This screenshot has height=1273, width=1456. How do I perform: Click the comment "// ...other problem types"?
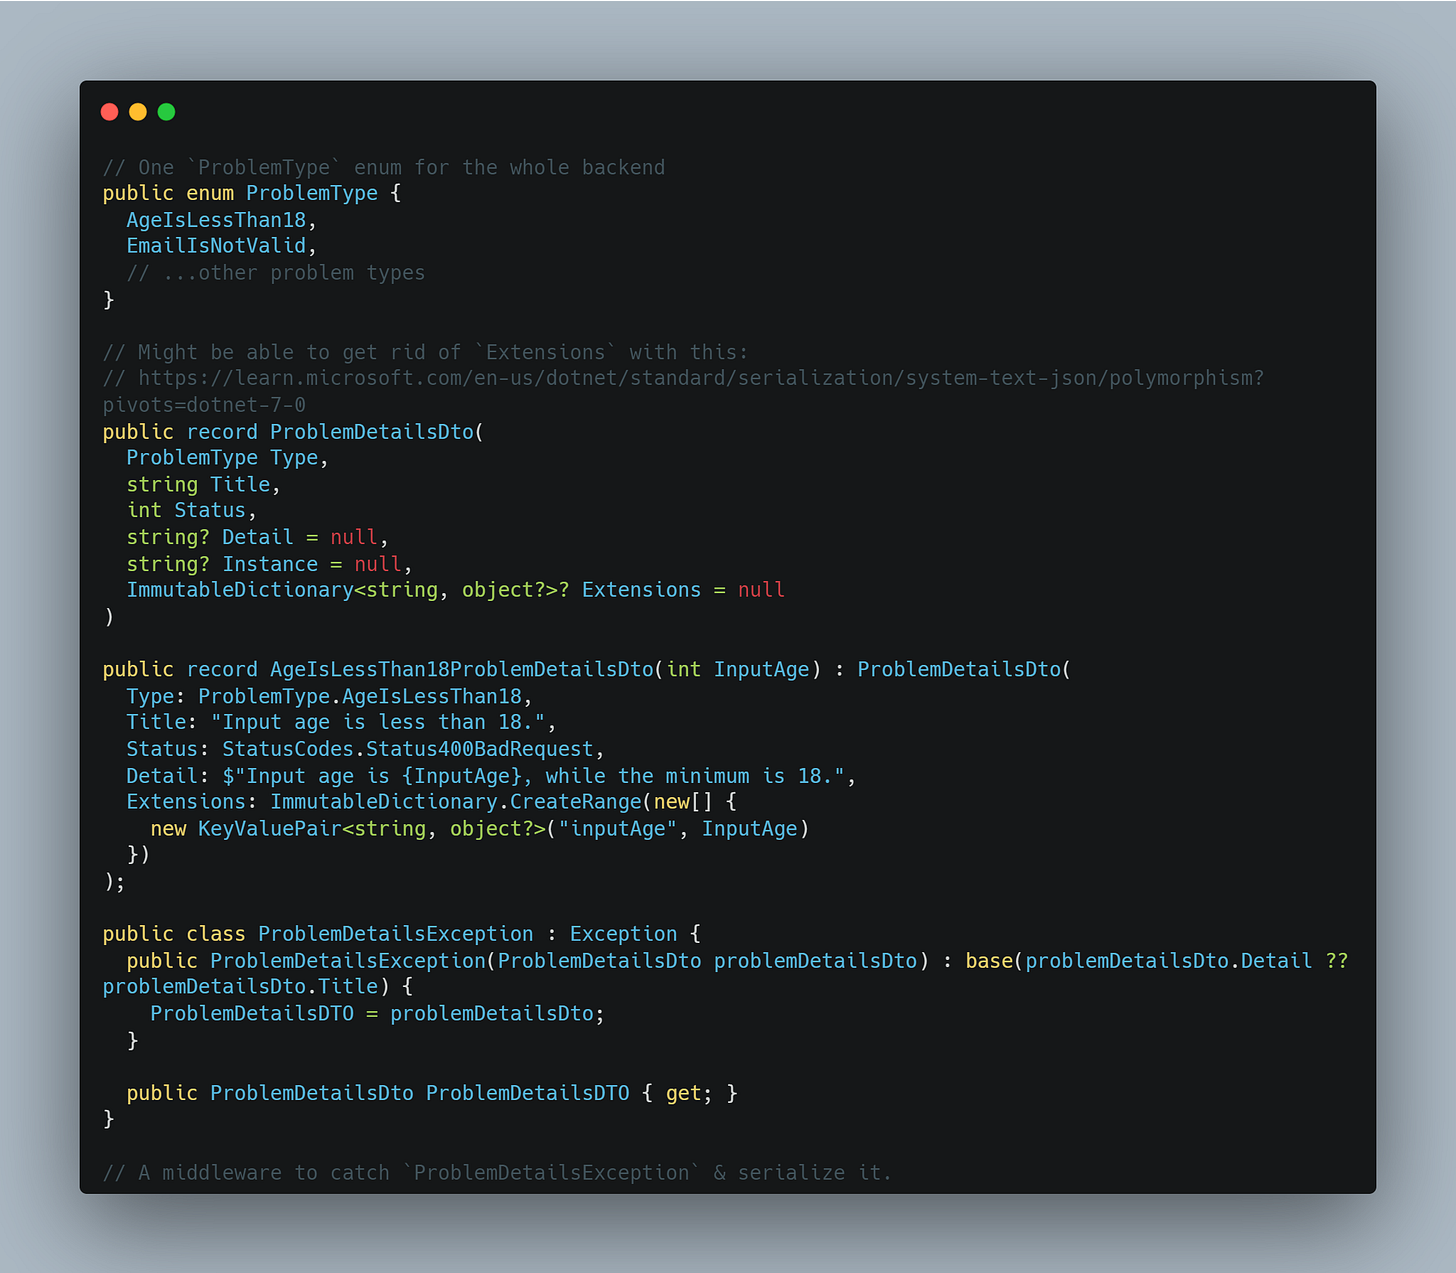[276, 273]
